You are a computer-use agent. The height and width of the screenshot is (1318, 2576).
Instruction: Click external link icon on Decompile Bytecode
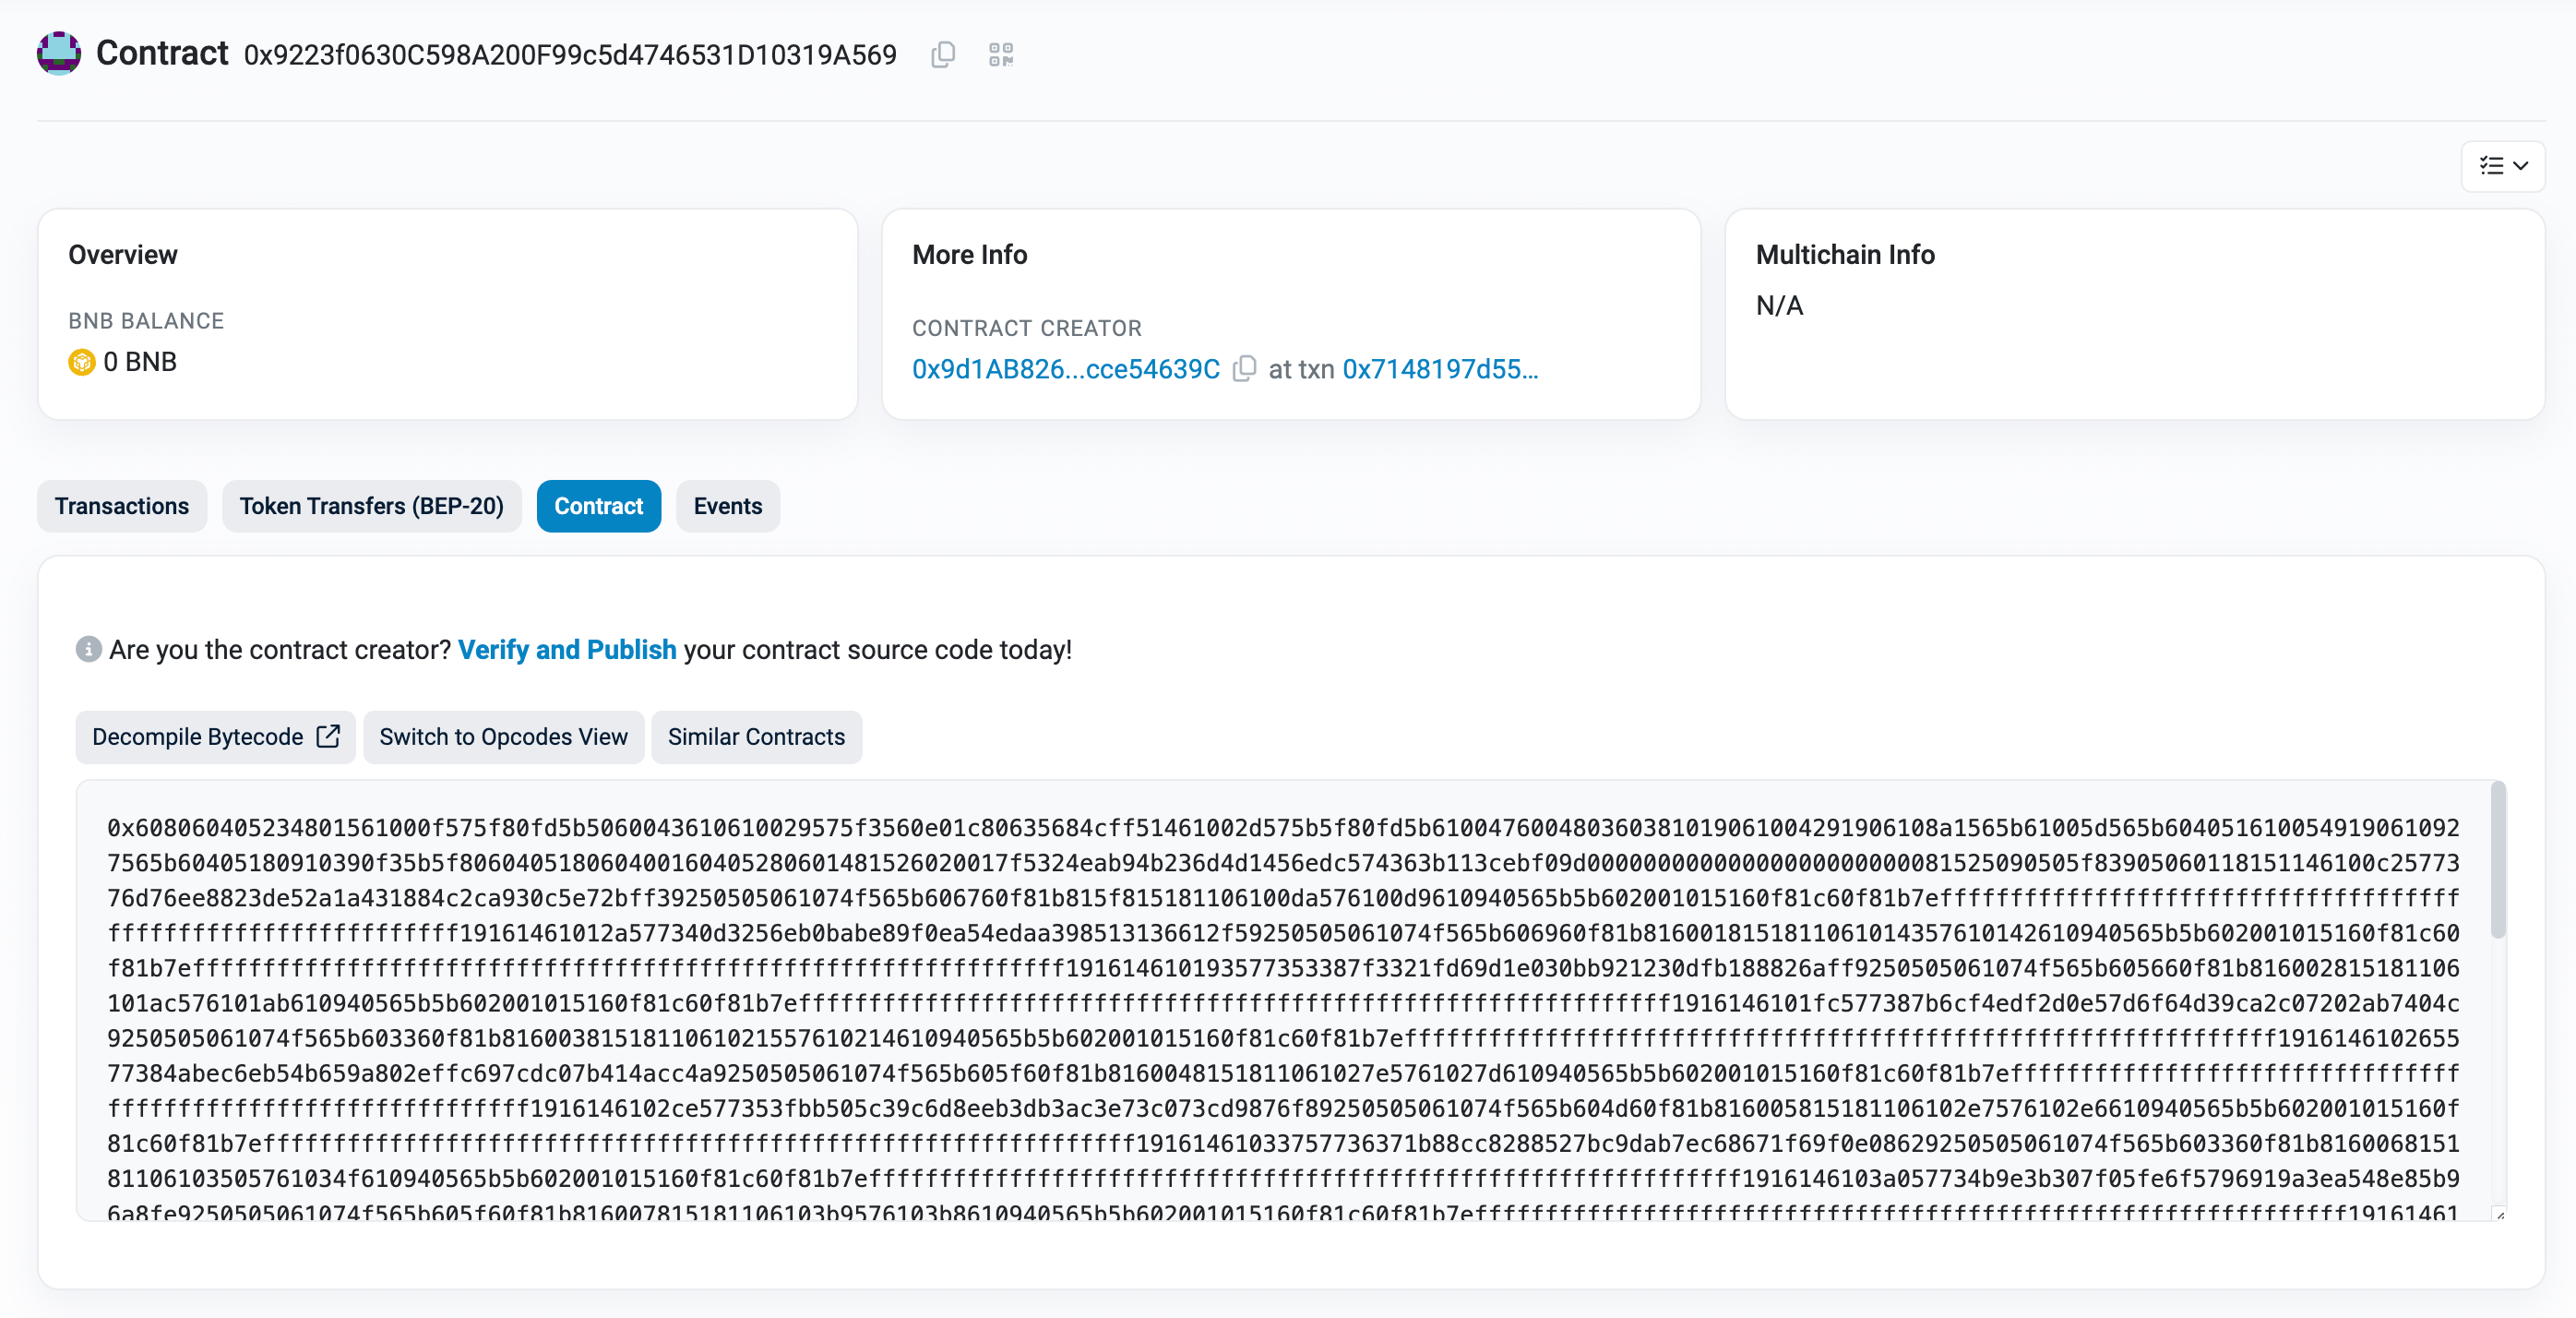pyautogui.click(x=328, y=737)
